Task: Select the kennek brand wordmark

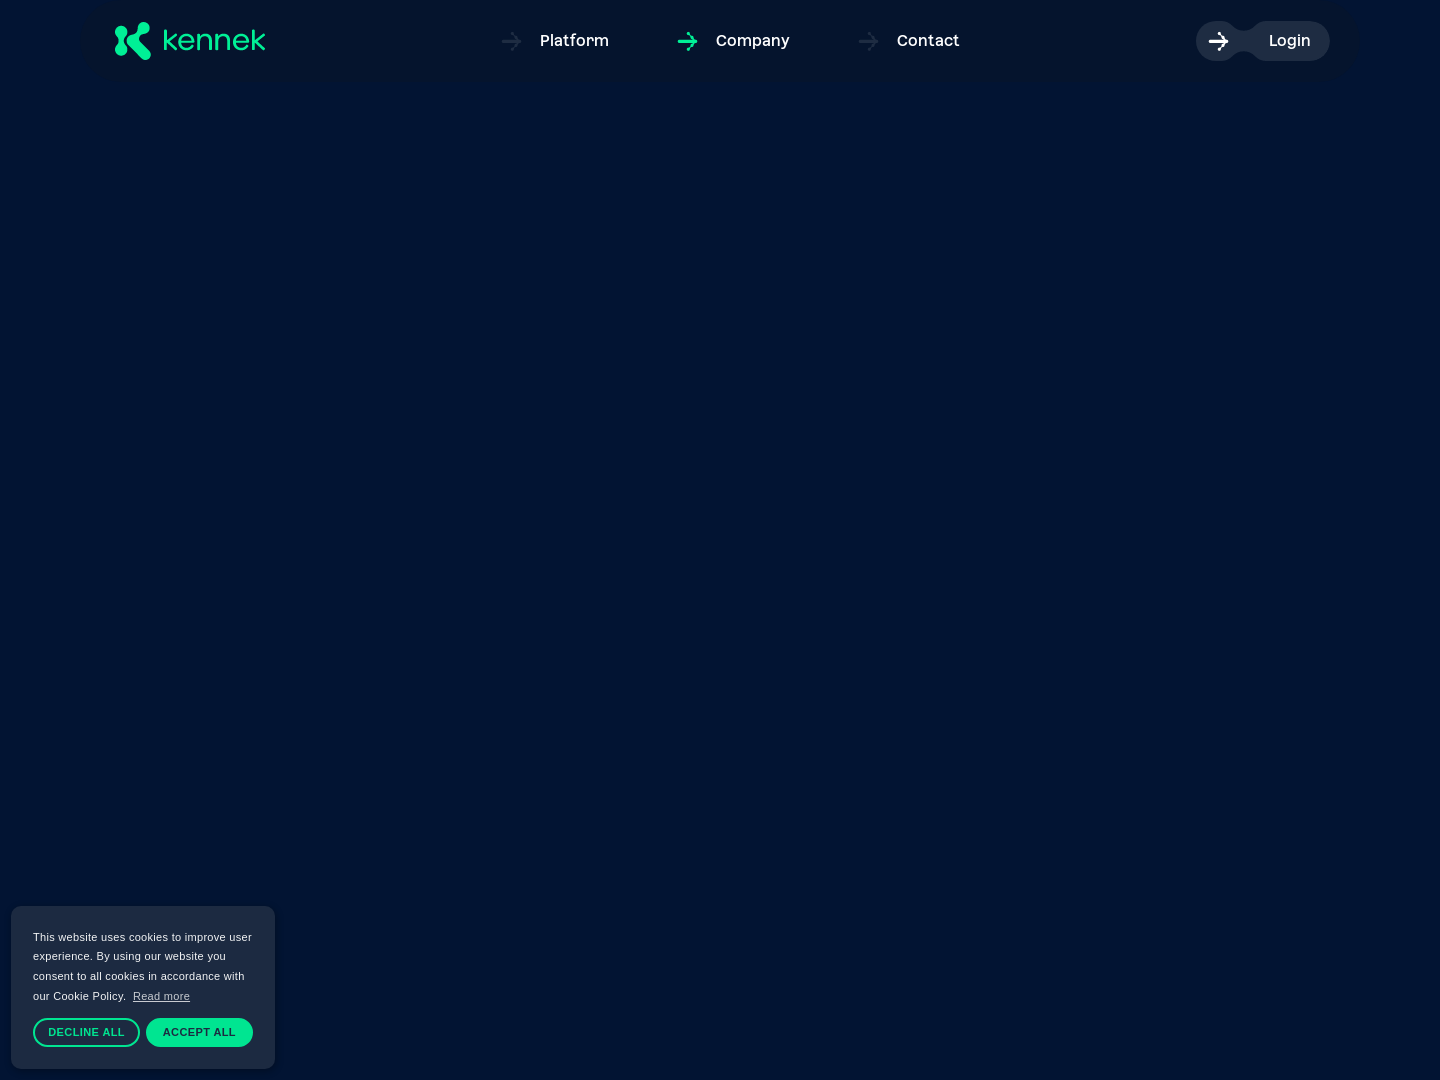Action: [214, 41]
